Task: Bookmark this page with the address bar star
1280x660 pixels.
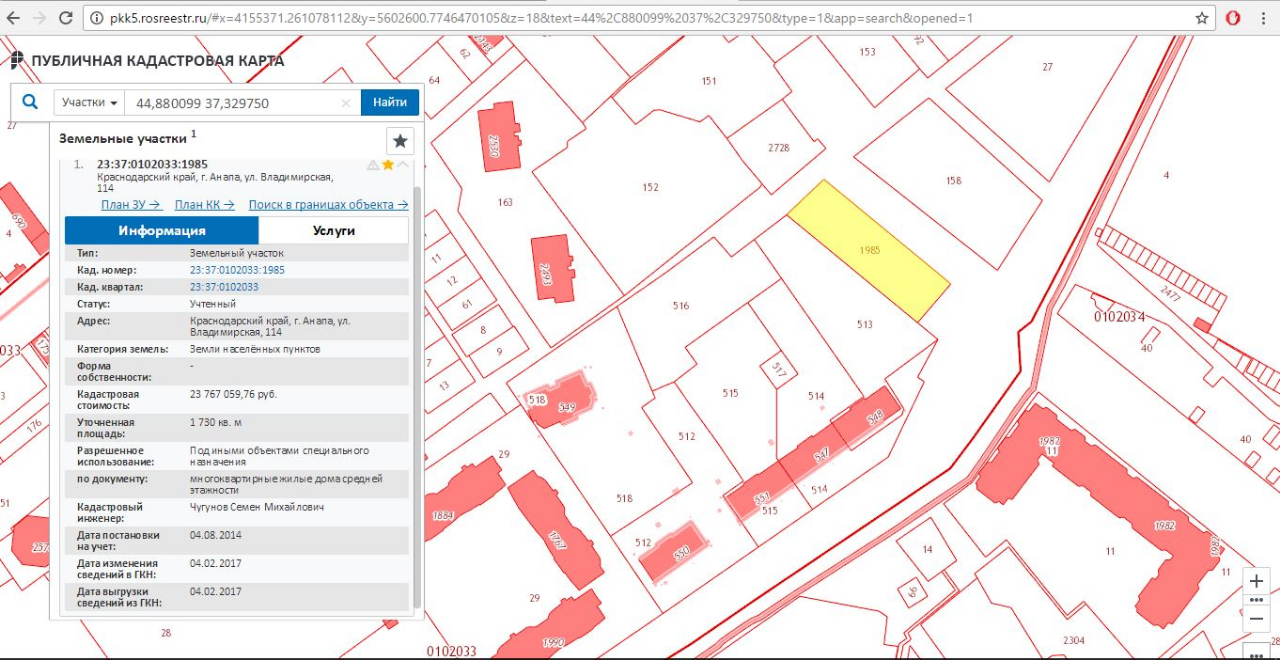Action: click(1201, 18)
